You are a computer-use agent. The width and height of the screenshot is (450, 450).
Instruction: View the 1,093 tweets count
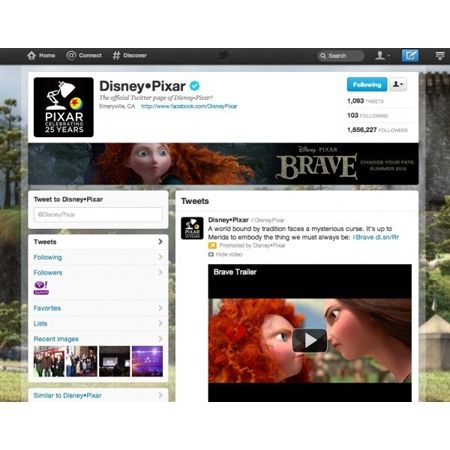click(365, 101)
